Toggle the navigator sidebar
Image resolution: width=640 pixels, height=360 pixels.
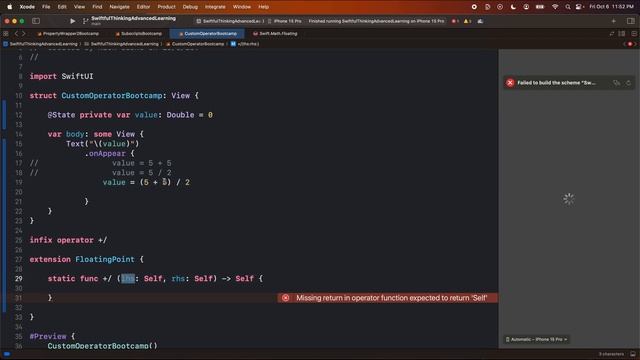pyautogui.click(x=36, y=21)
